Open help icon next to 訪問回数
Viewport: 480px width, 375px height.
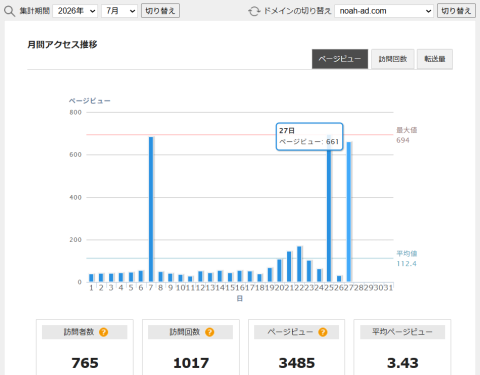(x=209, y=332)
